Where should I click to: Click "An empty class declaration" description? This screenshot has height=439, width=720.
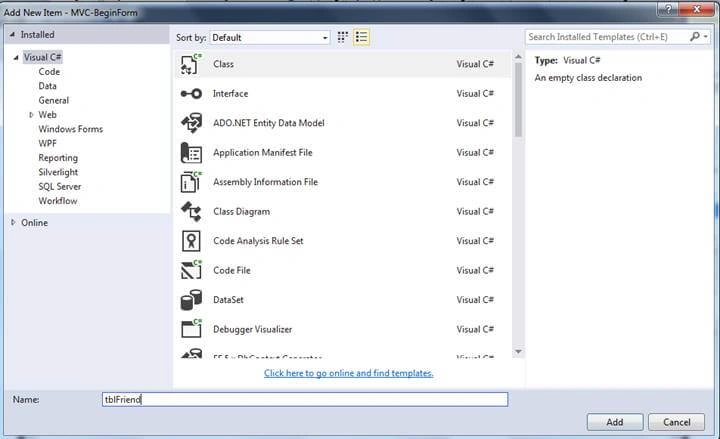coord(588,78)
